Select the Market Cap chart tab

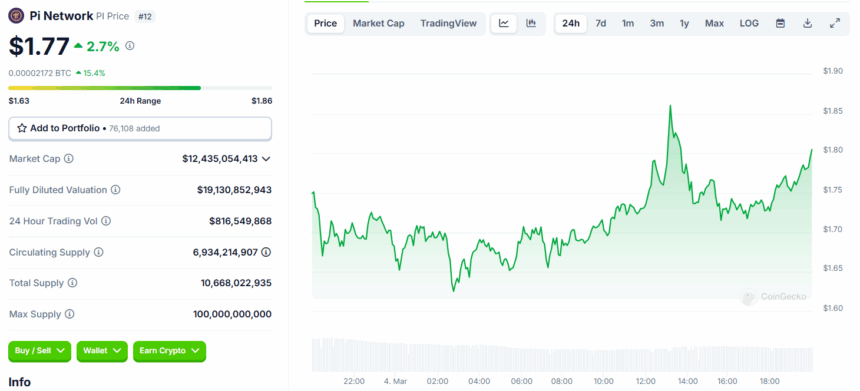pyautogui.click(x=378, y=24)
